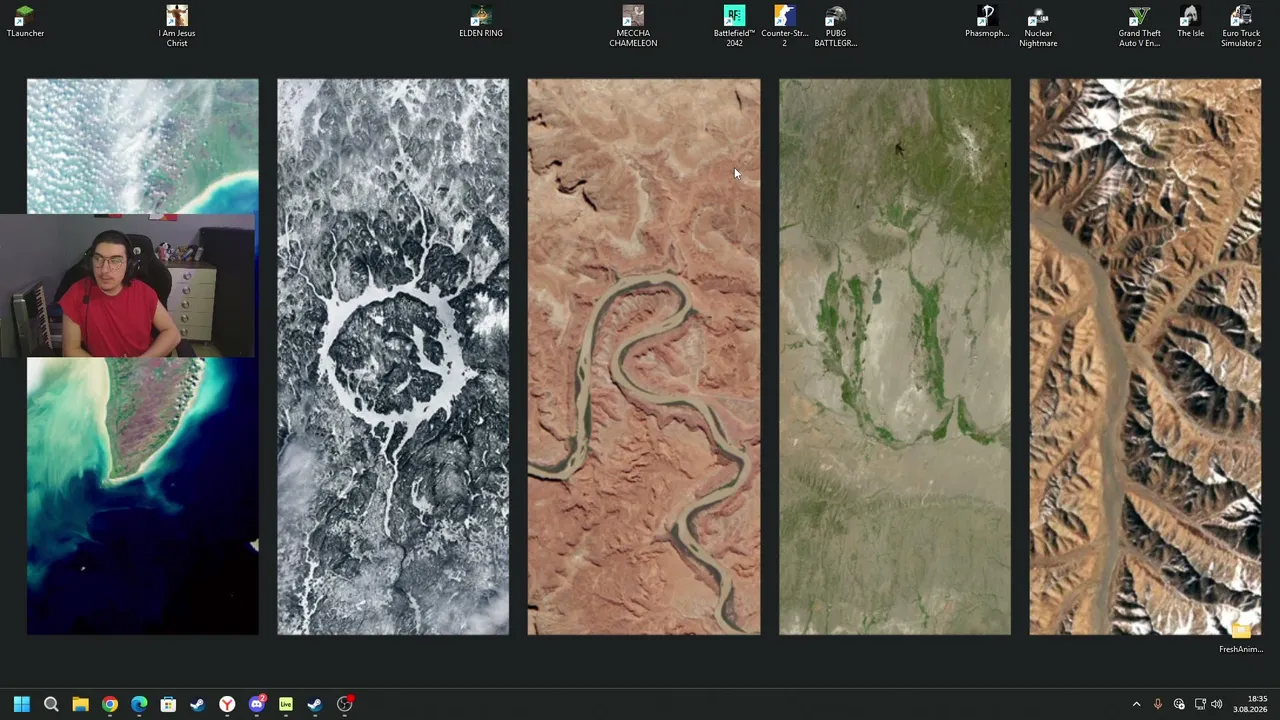Click the face icon with plus badge in tray

1179,704
